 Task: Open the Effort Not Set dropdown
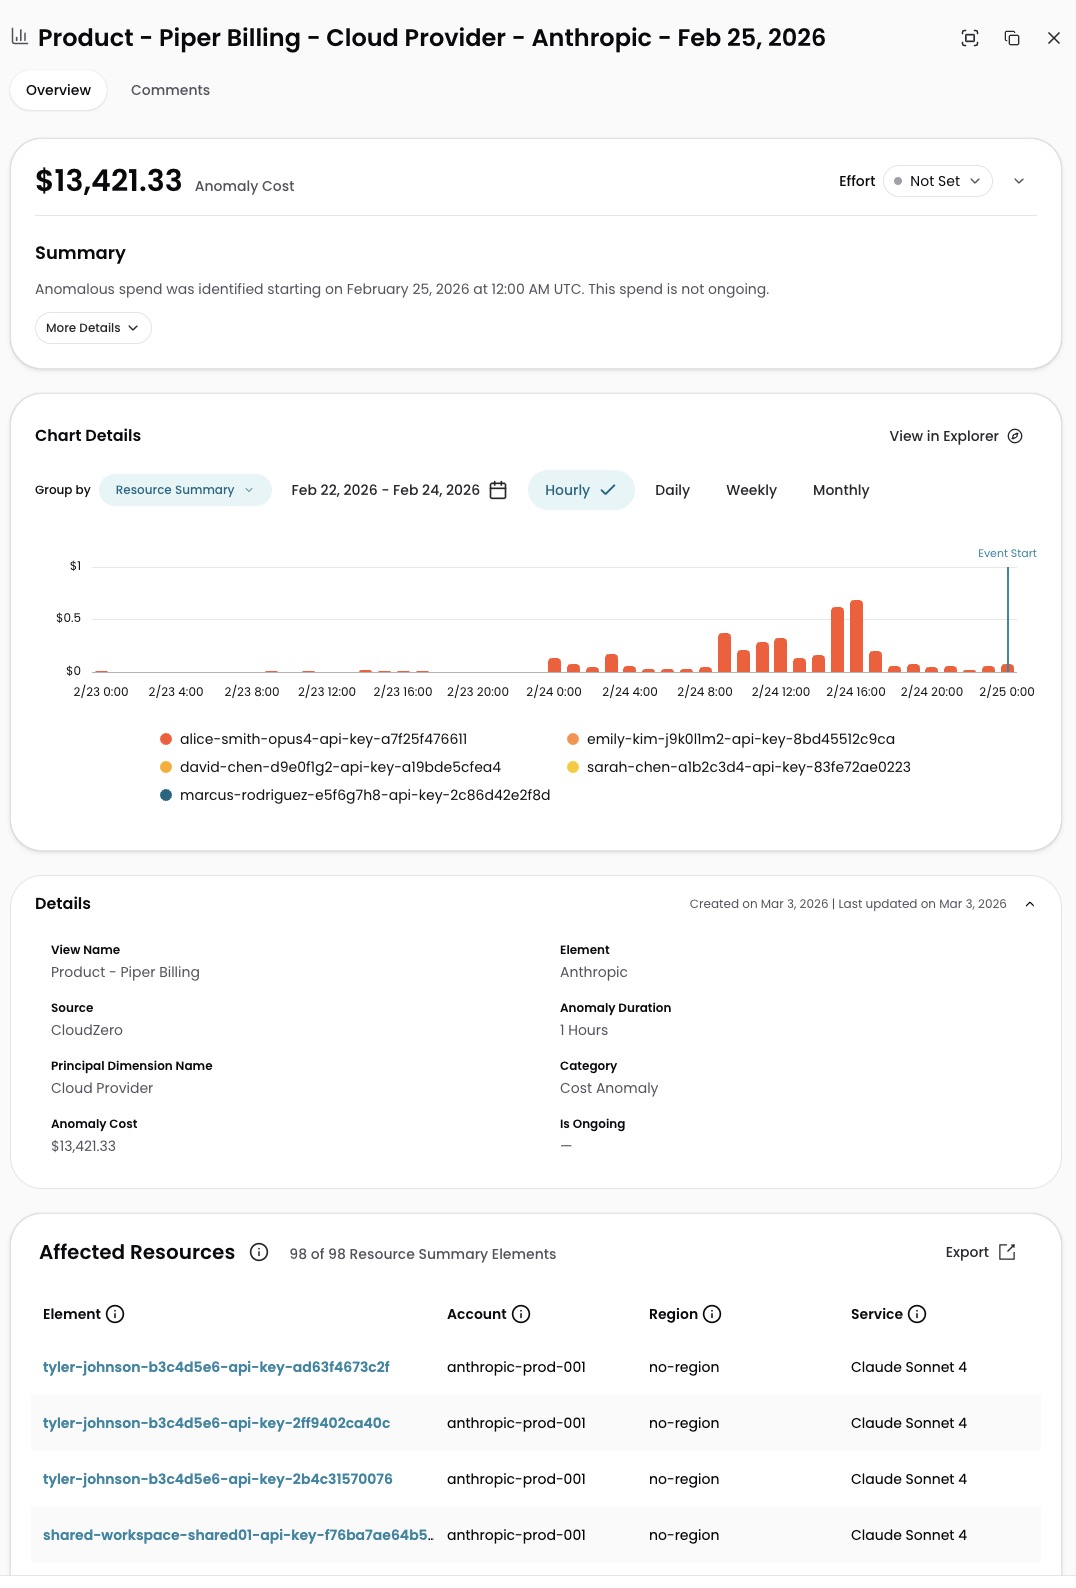(938, 181)
